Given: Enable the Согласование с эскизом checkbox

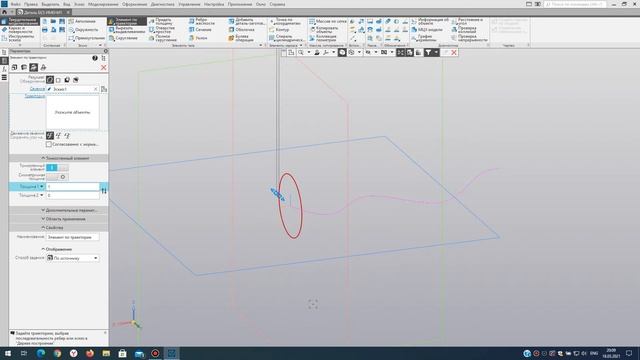Looking at the screenshot, I should (49, 144).
